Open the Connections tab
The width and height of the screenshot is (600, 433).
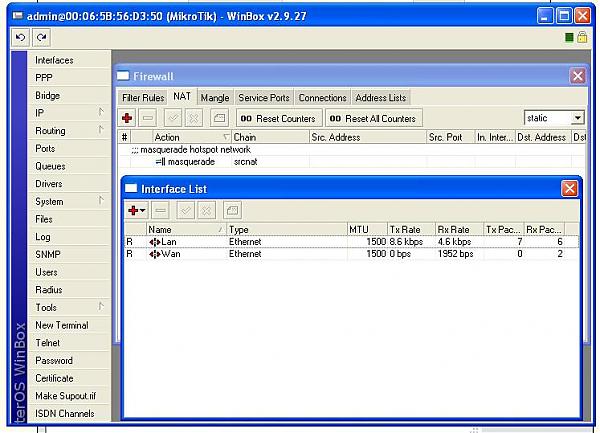pos(323,98)
